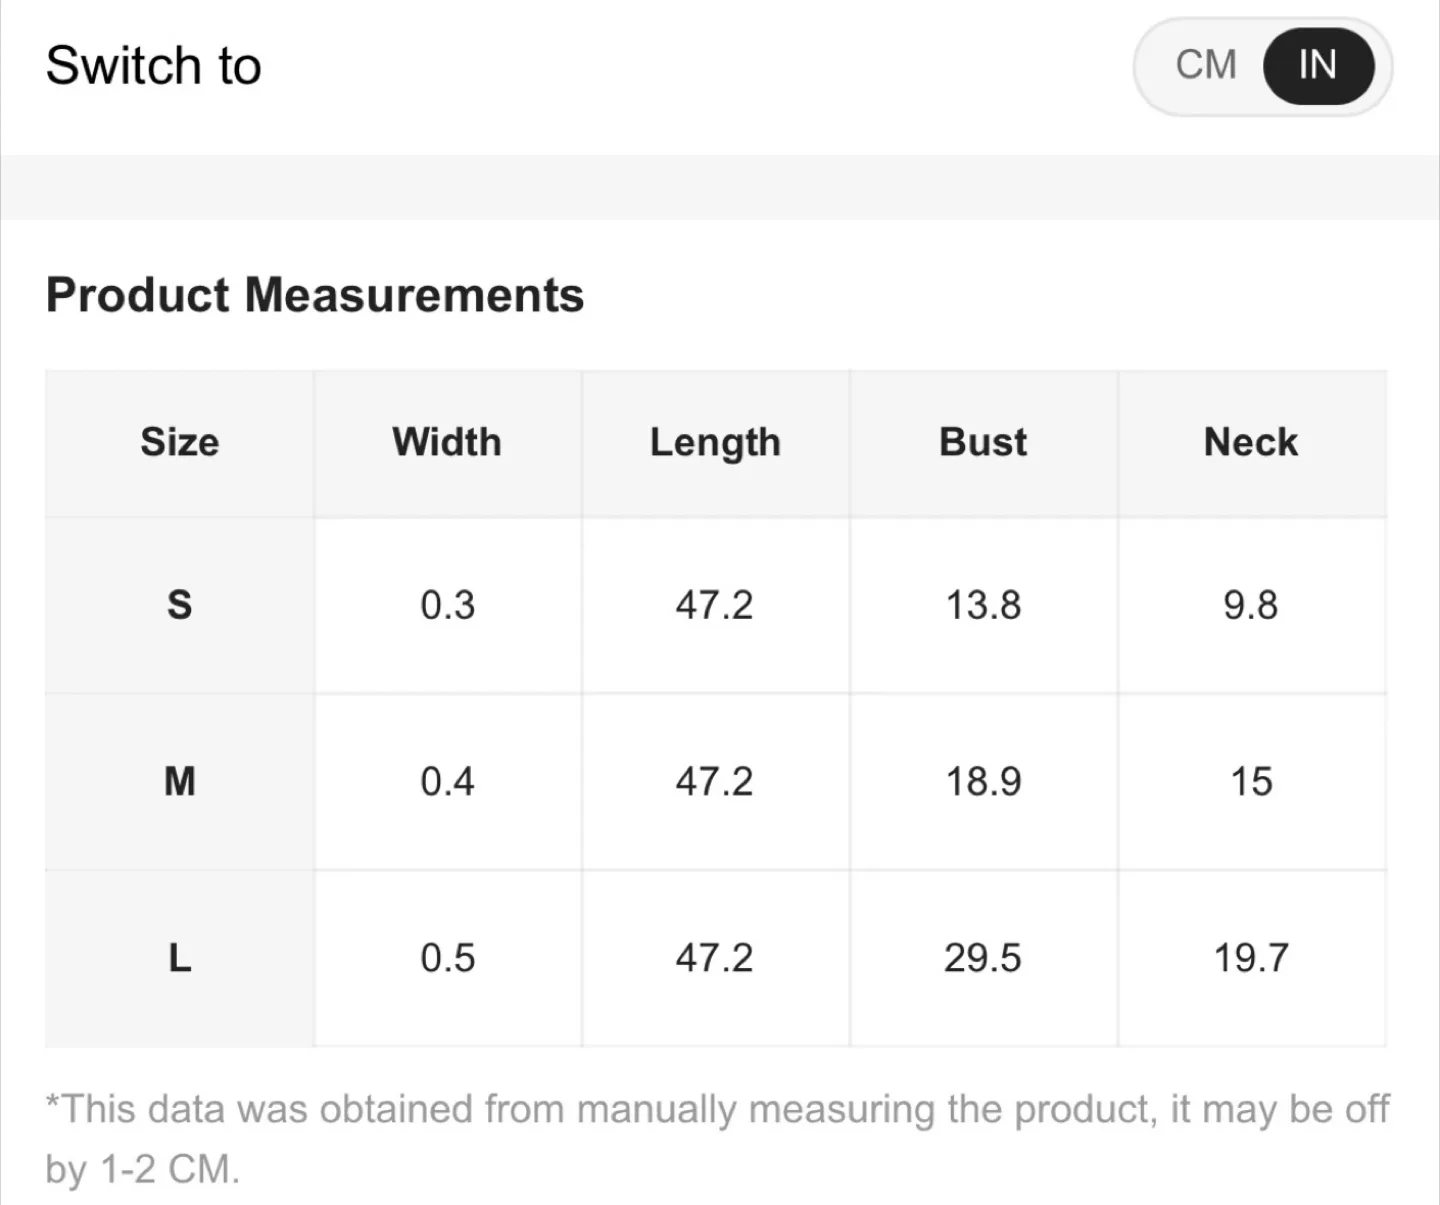This screenshot has width=1440, height=1205.
Task: Click the Length column header
Action: point(715,442)
